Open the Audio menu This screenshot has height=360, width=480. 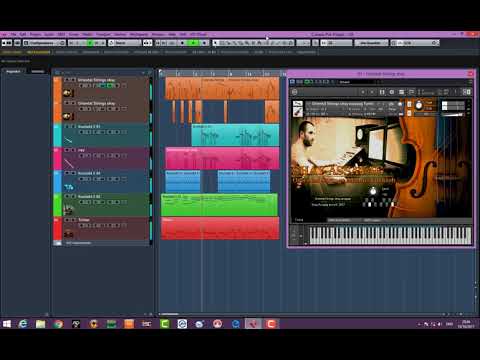pyautogui.click(x=49, y=34)
